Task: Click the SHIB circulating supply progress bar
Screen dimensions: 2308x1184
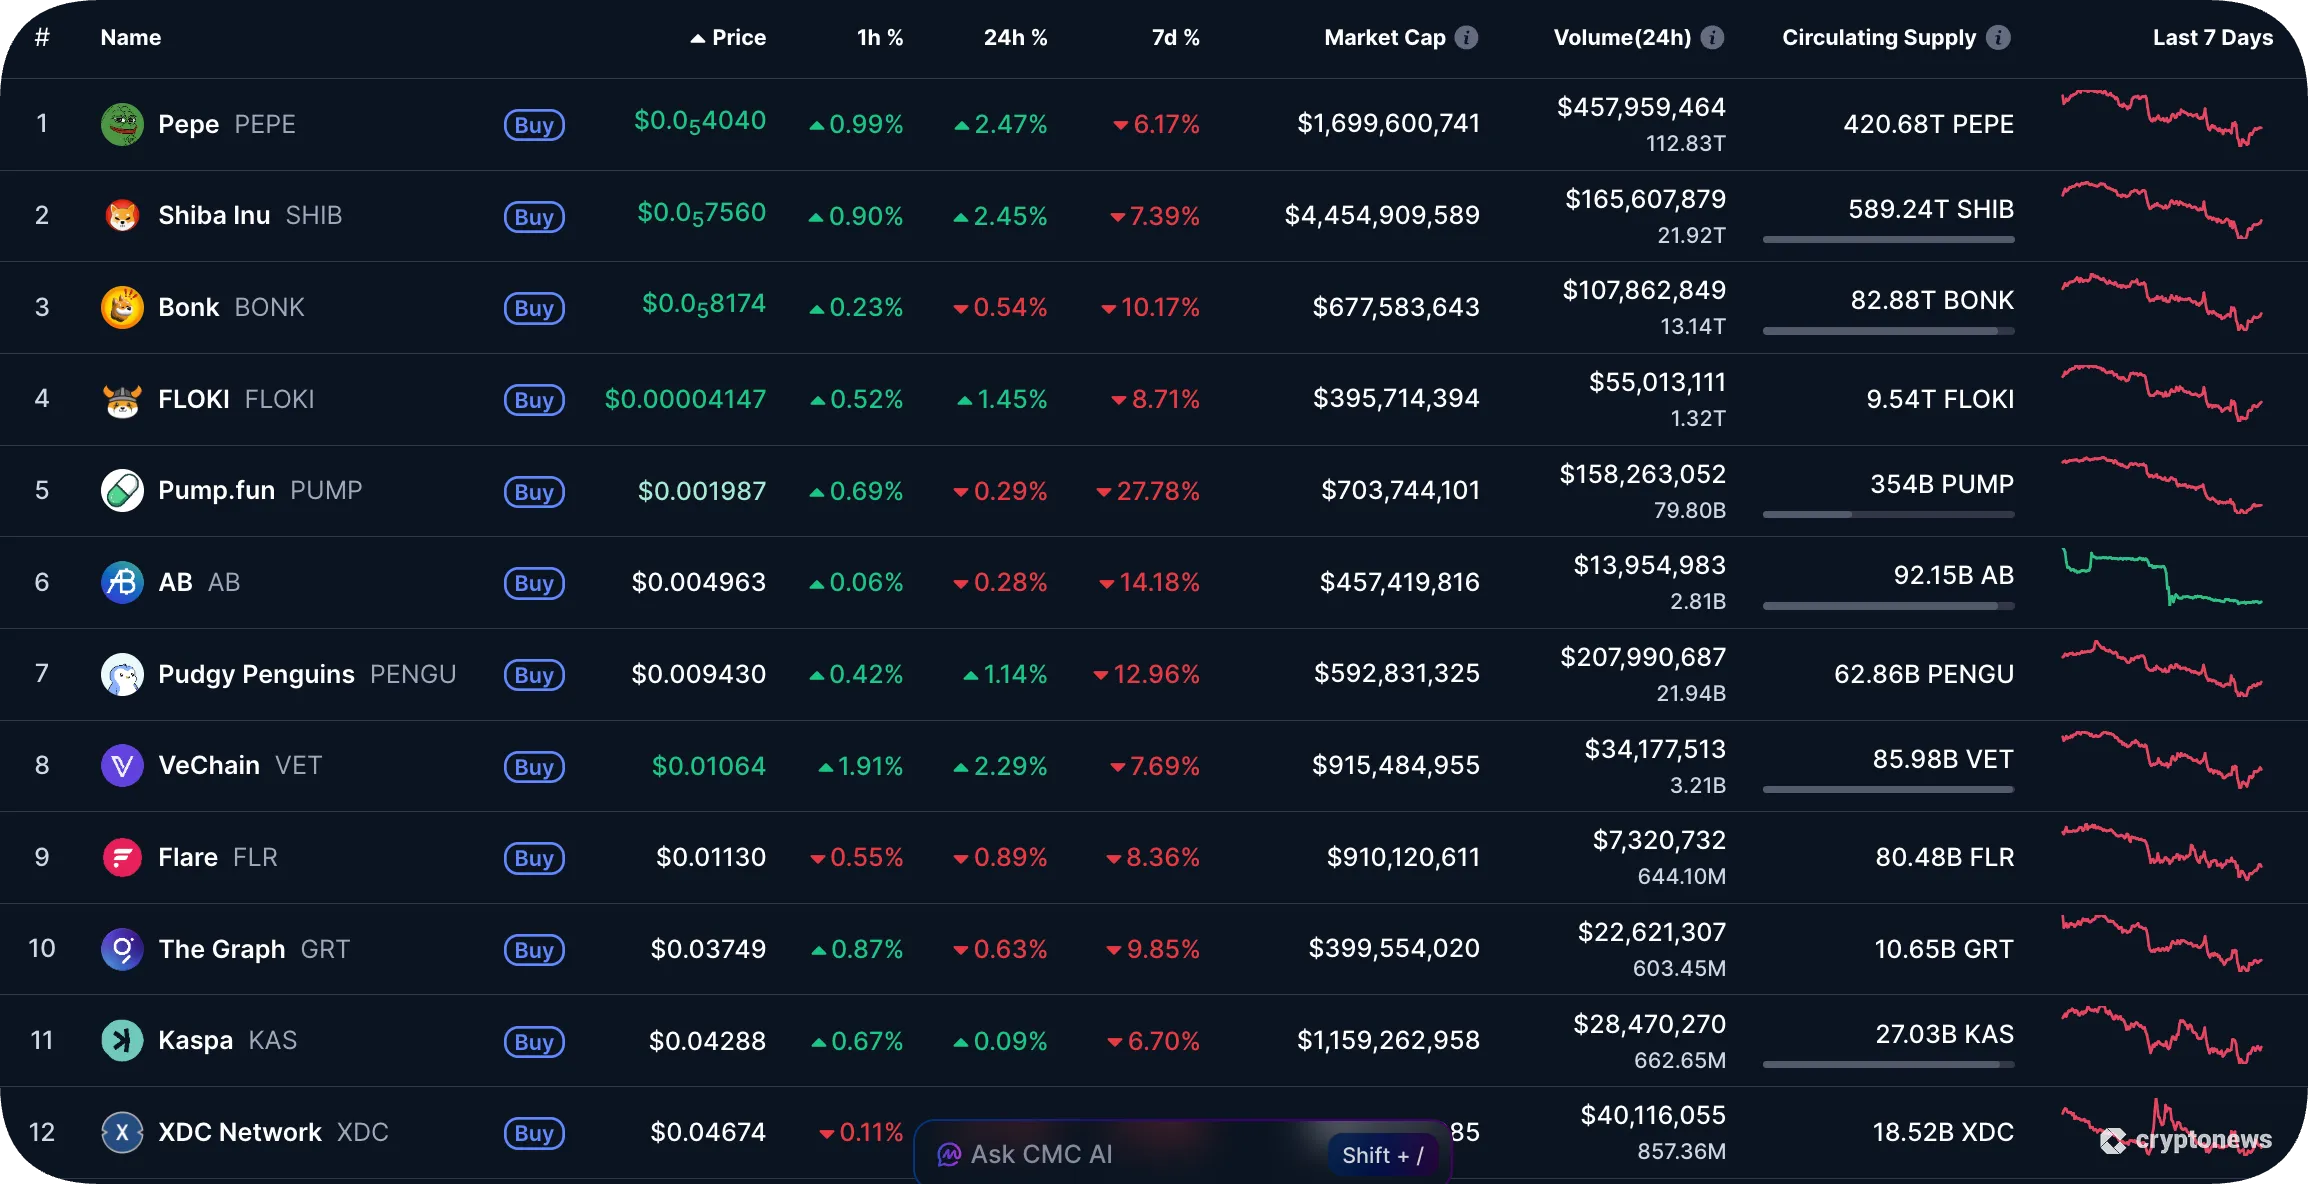Action: [1888, 239]
